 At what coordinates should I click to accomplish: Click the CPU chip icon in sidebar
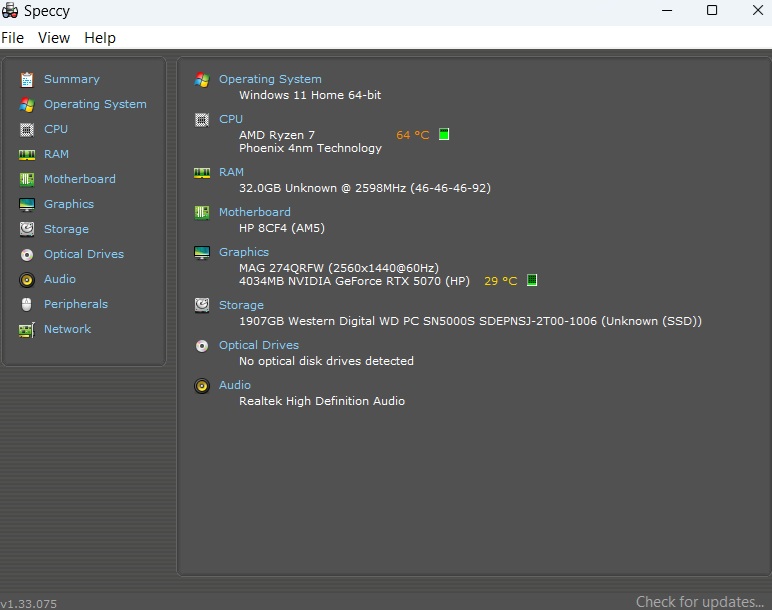[x=27, y=129]
